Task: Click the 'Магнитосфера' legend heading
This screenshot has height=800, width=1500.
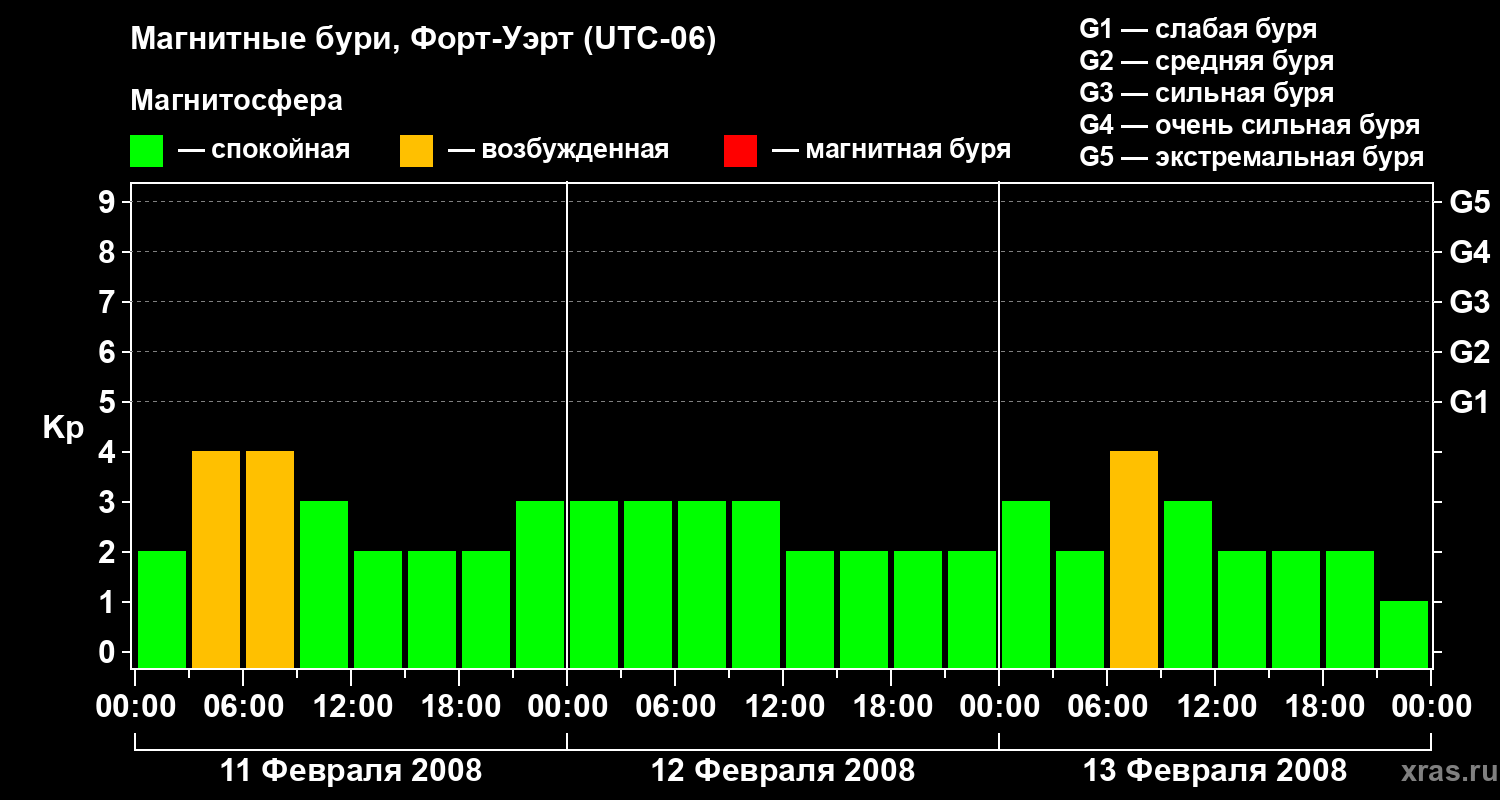Action: (237, 101)
